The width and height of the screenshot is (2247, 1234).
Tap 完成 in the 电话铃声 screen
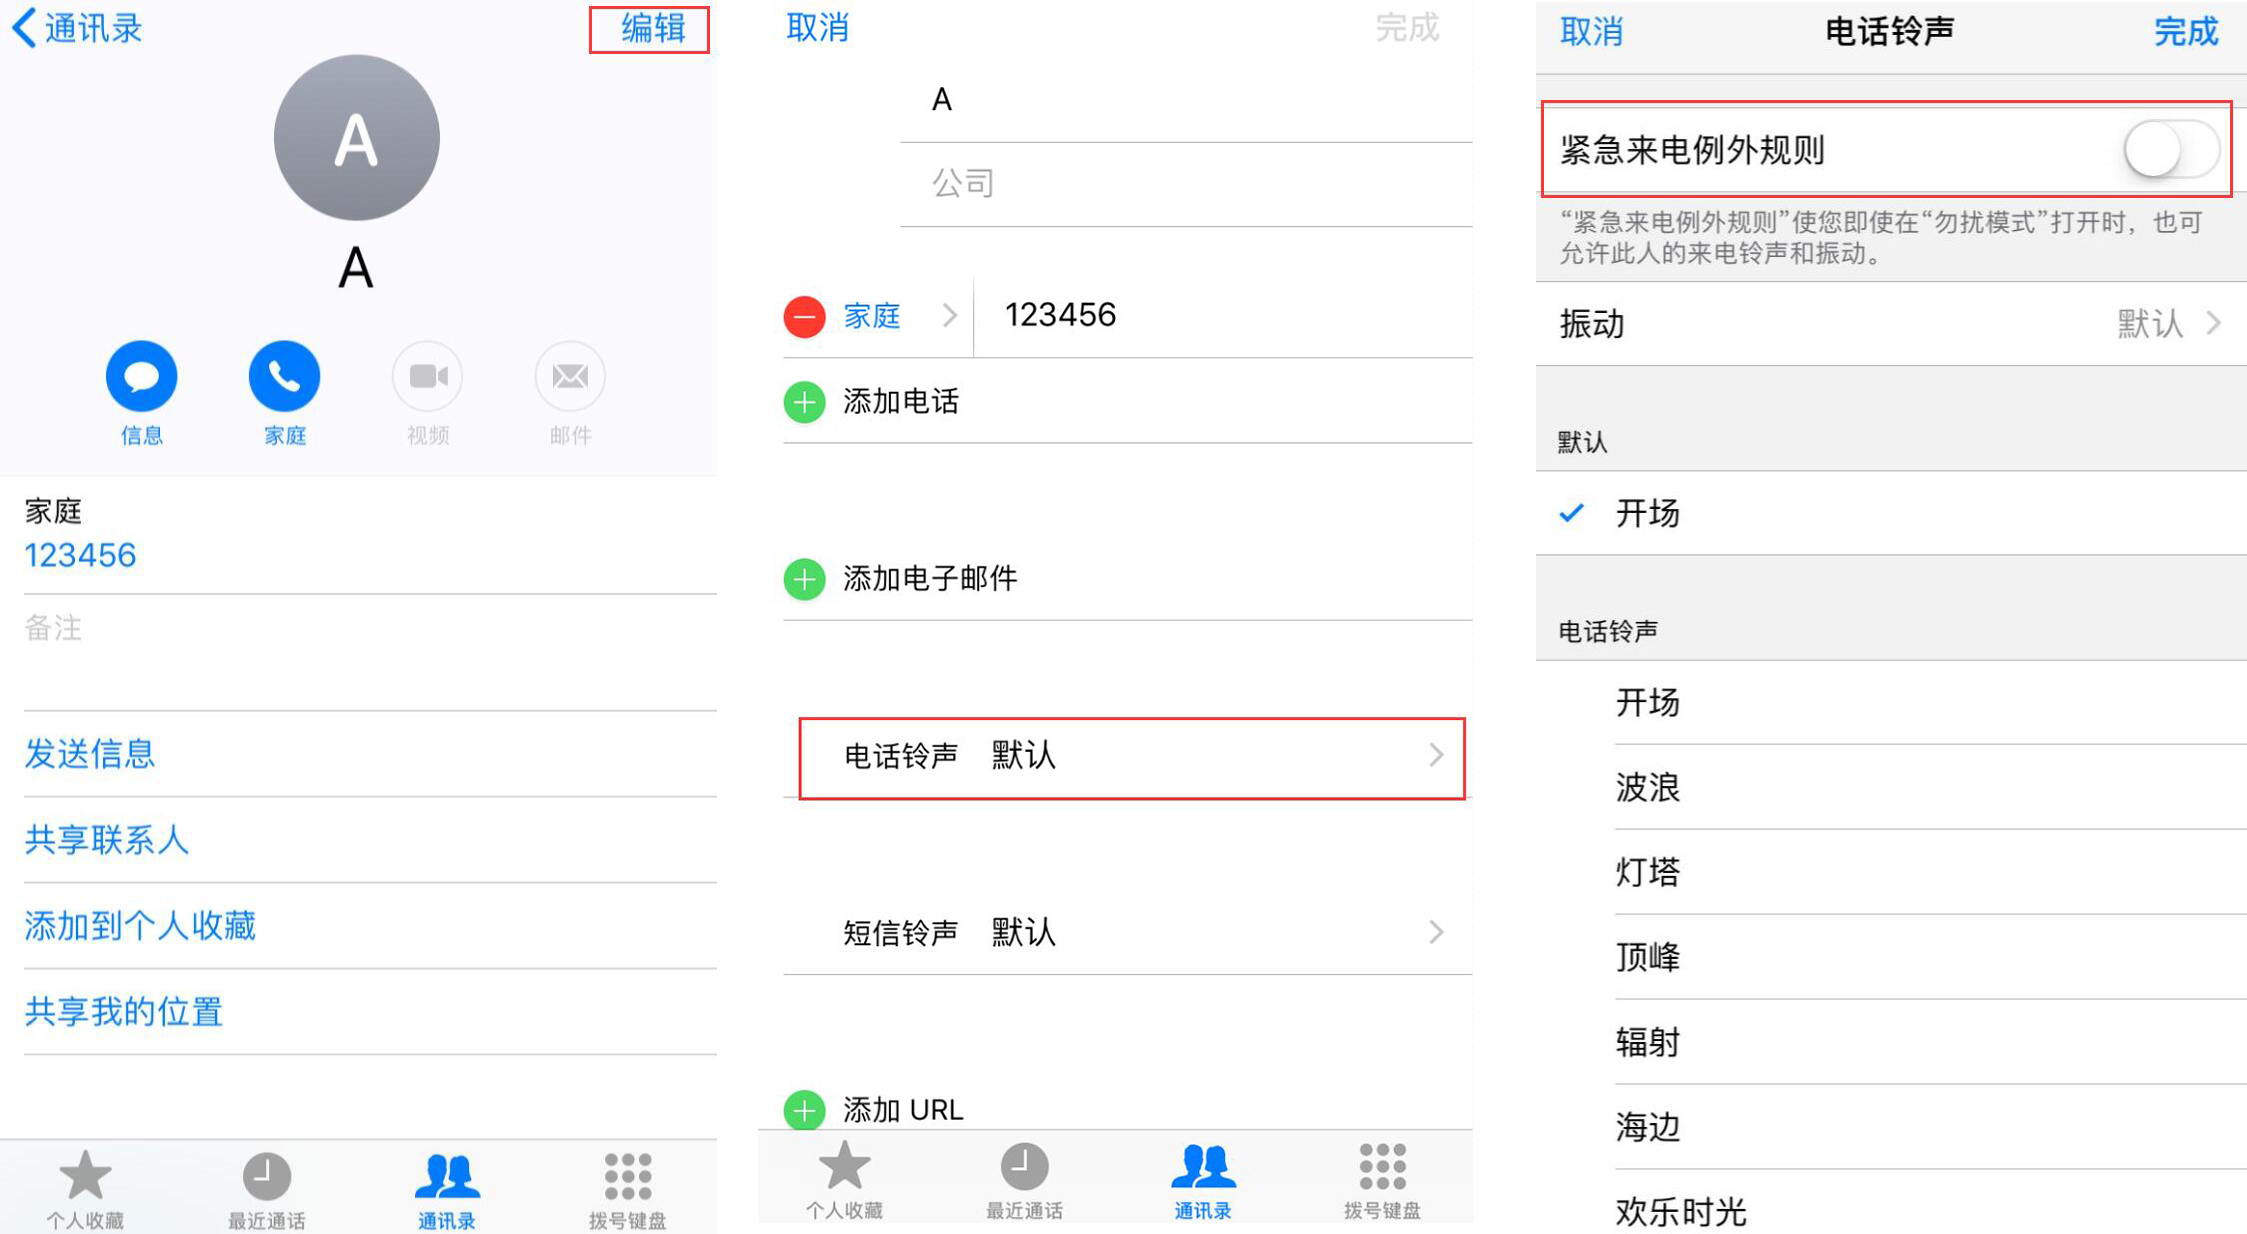point(2186,32)
